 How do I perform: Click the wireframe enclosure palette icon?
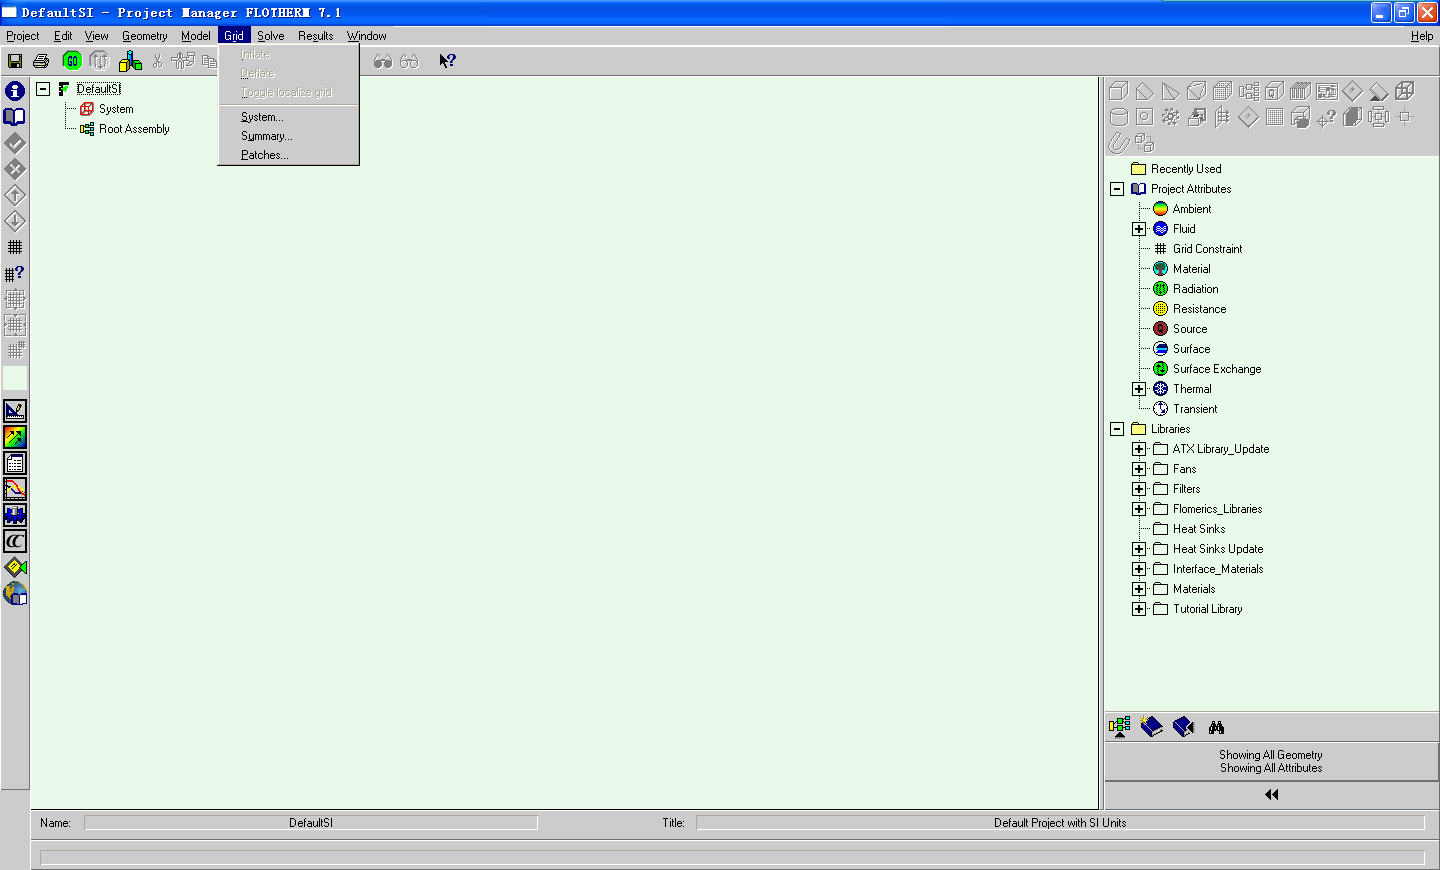tap(1404, 91)
